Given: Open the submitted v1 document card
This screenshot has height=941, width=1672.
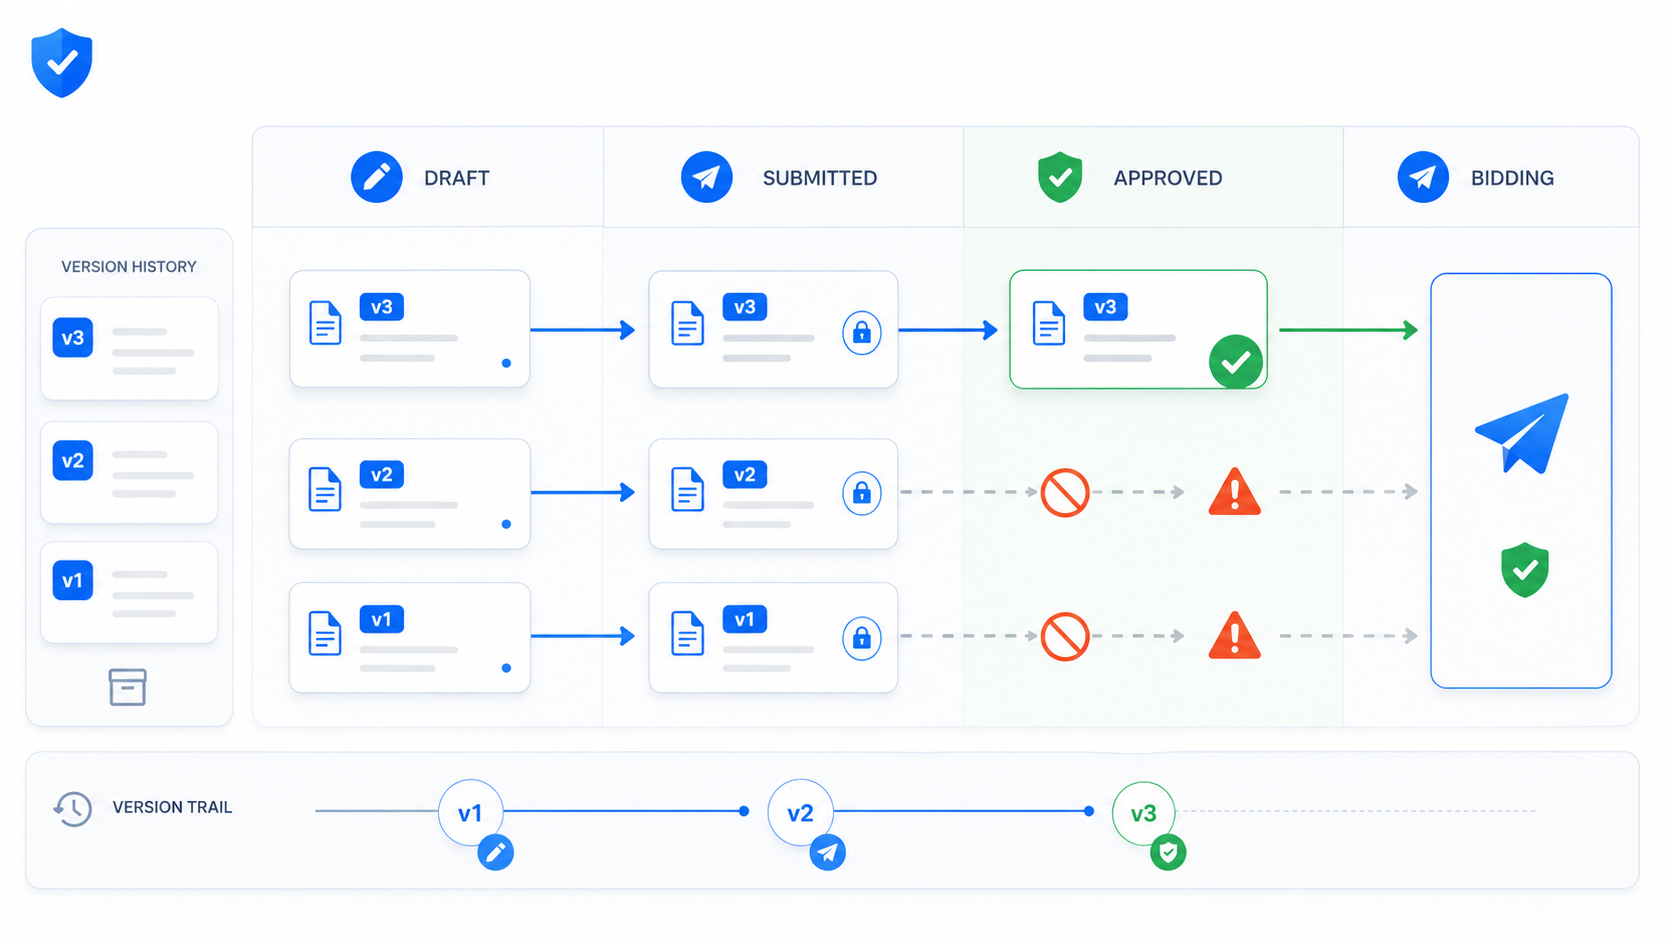Looking at the screenshot, I should click(773, 638).
